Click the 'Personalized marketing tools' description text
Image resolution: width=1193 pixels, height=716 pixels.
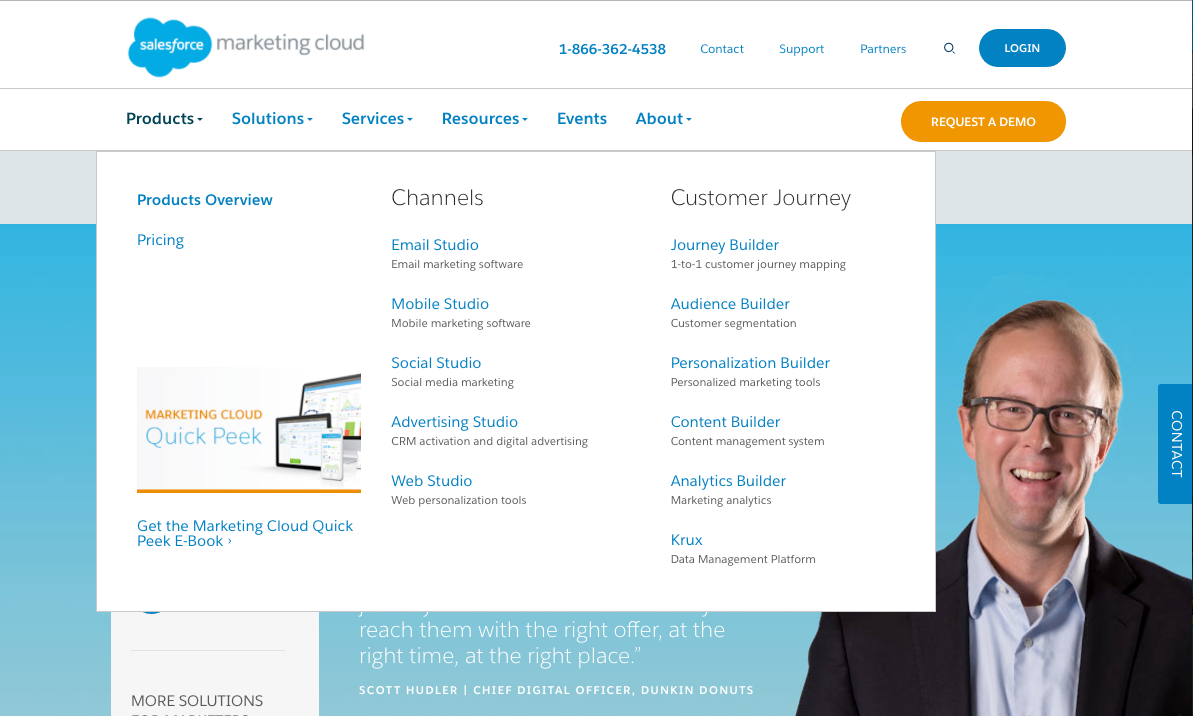click(x=745, y=382)
